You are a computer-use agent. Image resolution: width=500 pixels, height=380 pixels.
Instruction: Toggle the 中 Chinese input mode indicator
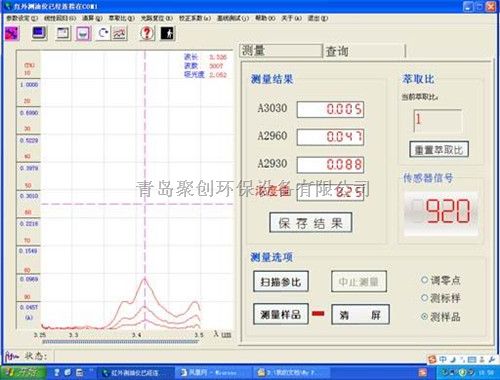tap(443, 359)
